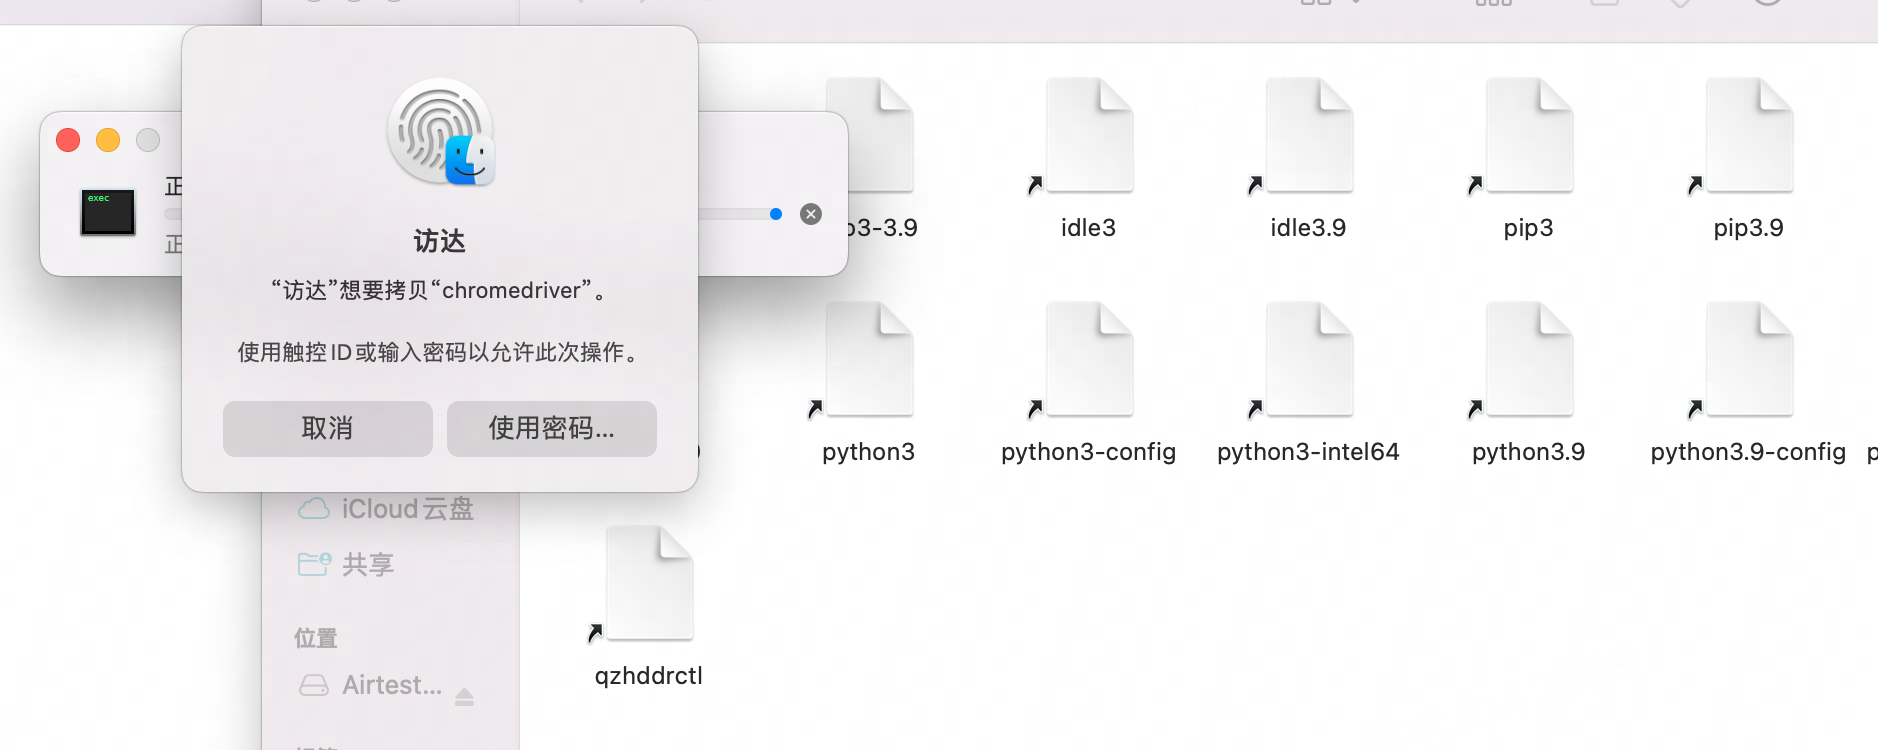Select the python3.9-config file
This screenshot has width=1878, height=750.
(1748, 361)
